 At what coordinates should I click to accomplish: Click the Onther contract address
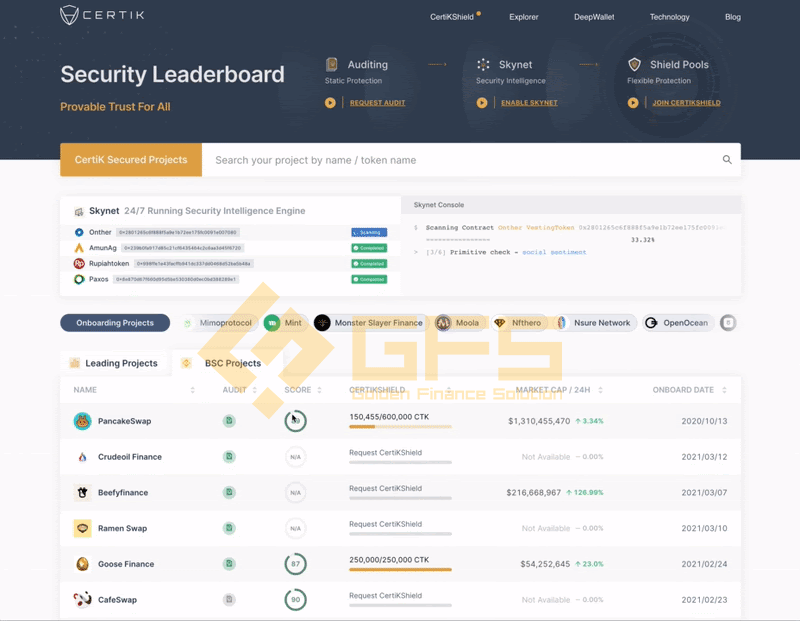tap(178, 232)
